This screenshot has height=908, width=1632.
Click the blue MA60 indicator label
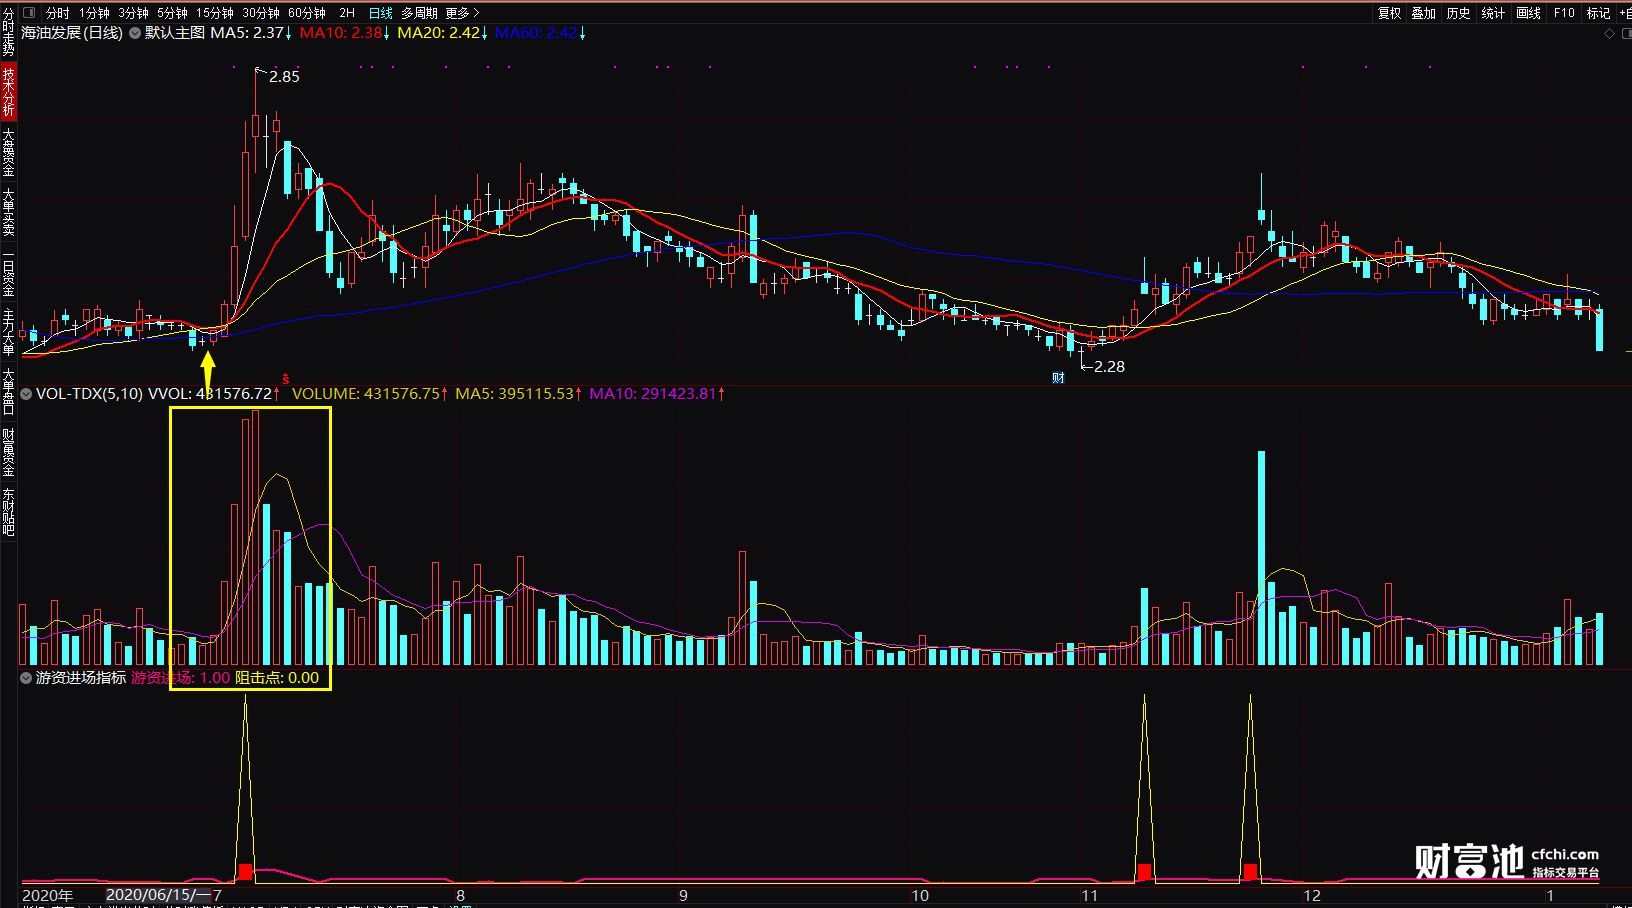tap(541, 33)
